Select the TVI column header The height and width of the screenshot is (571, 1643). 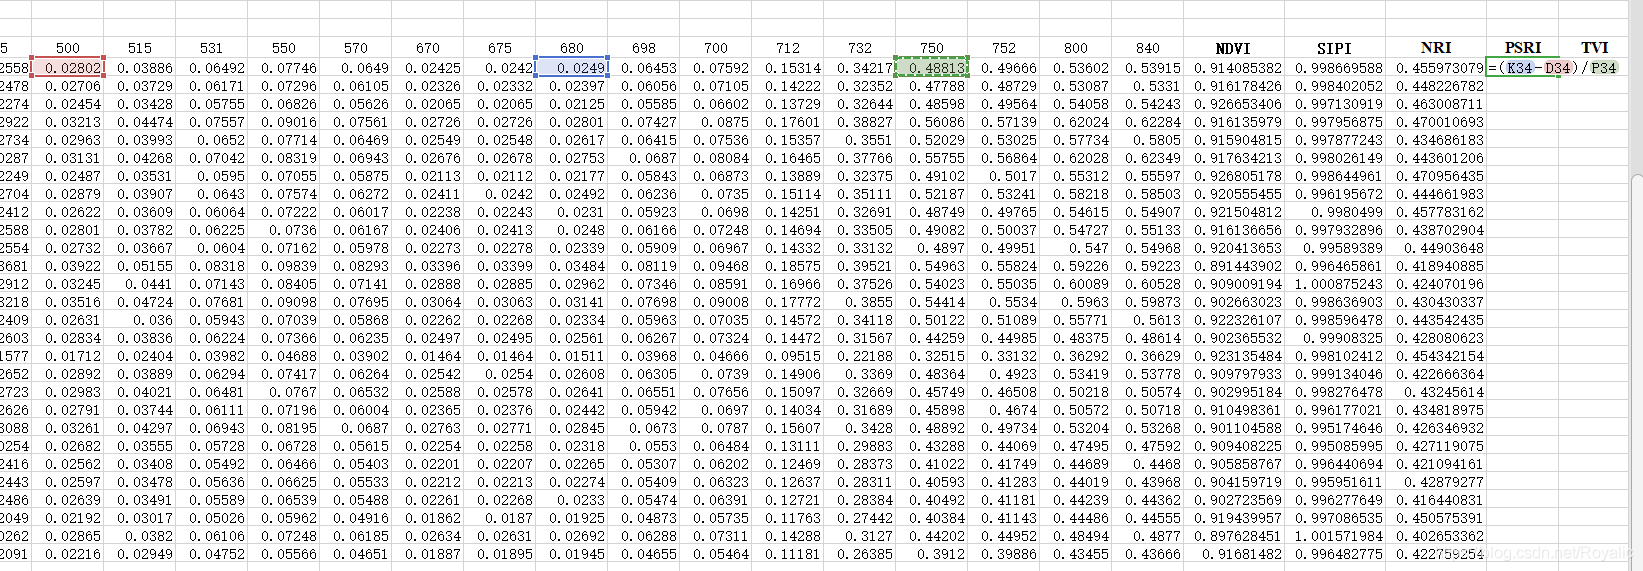coord(1595,48)
